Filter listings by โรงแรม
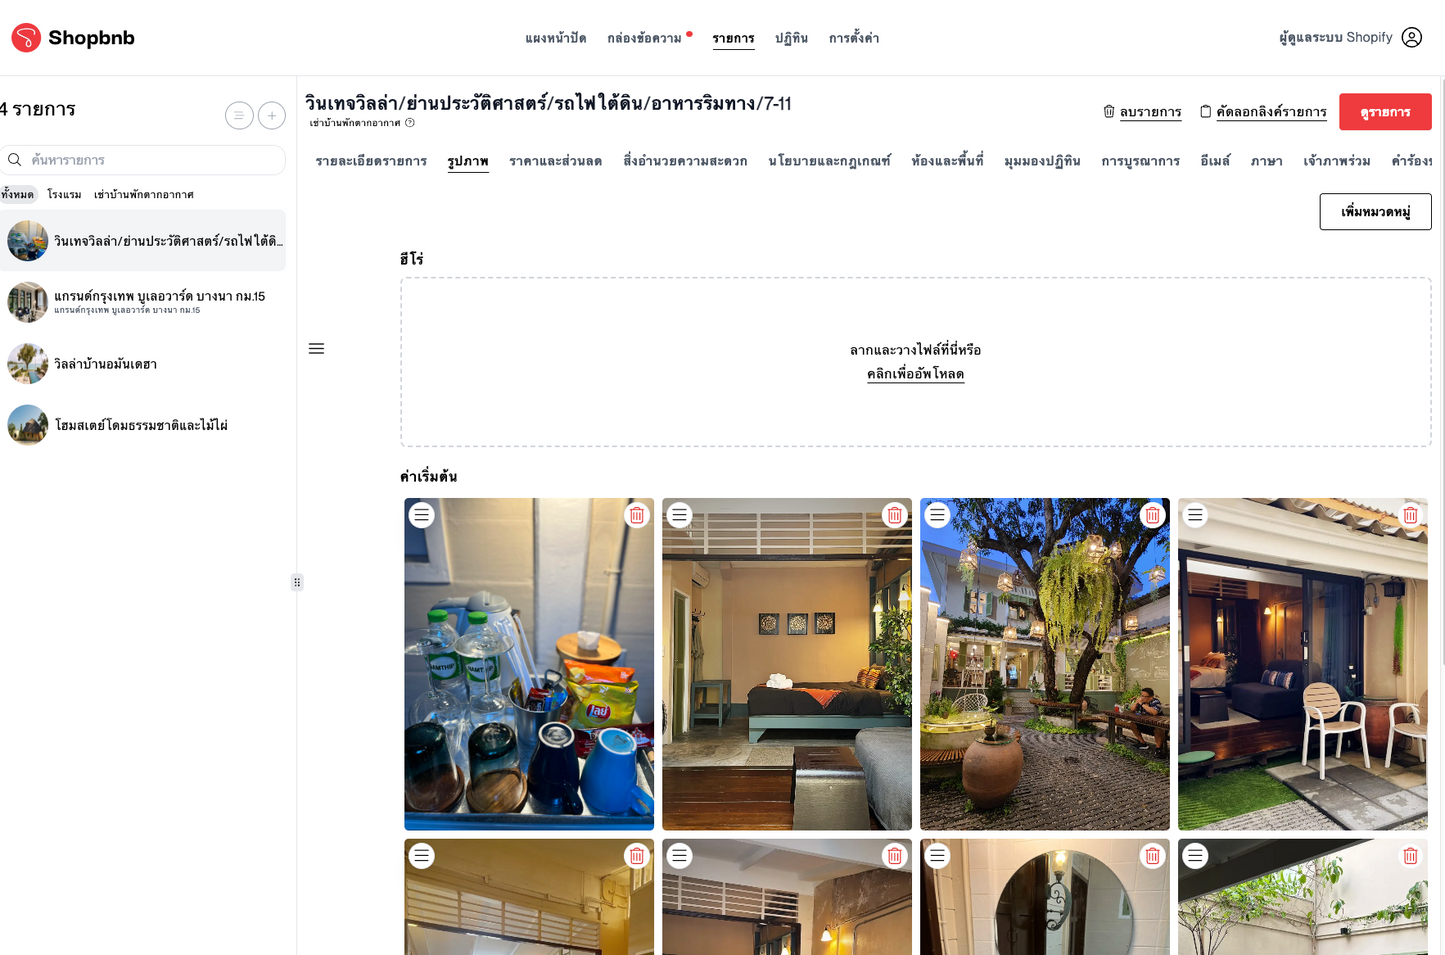This screenshot has width=1445, height=955. [64, 194]
